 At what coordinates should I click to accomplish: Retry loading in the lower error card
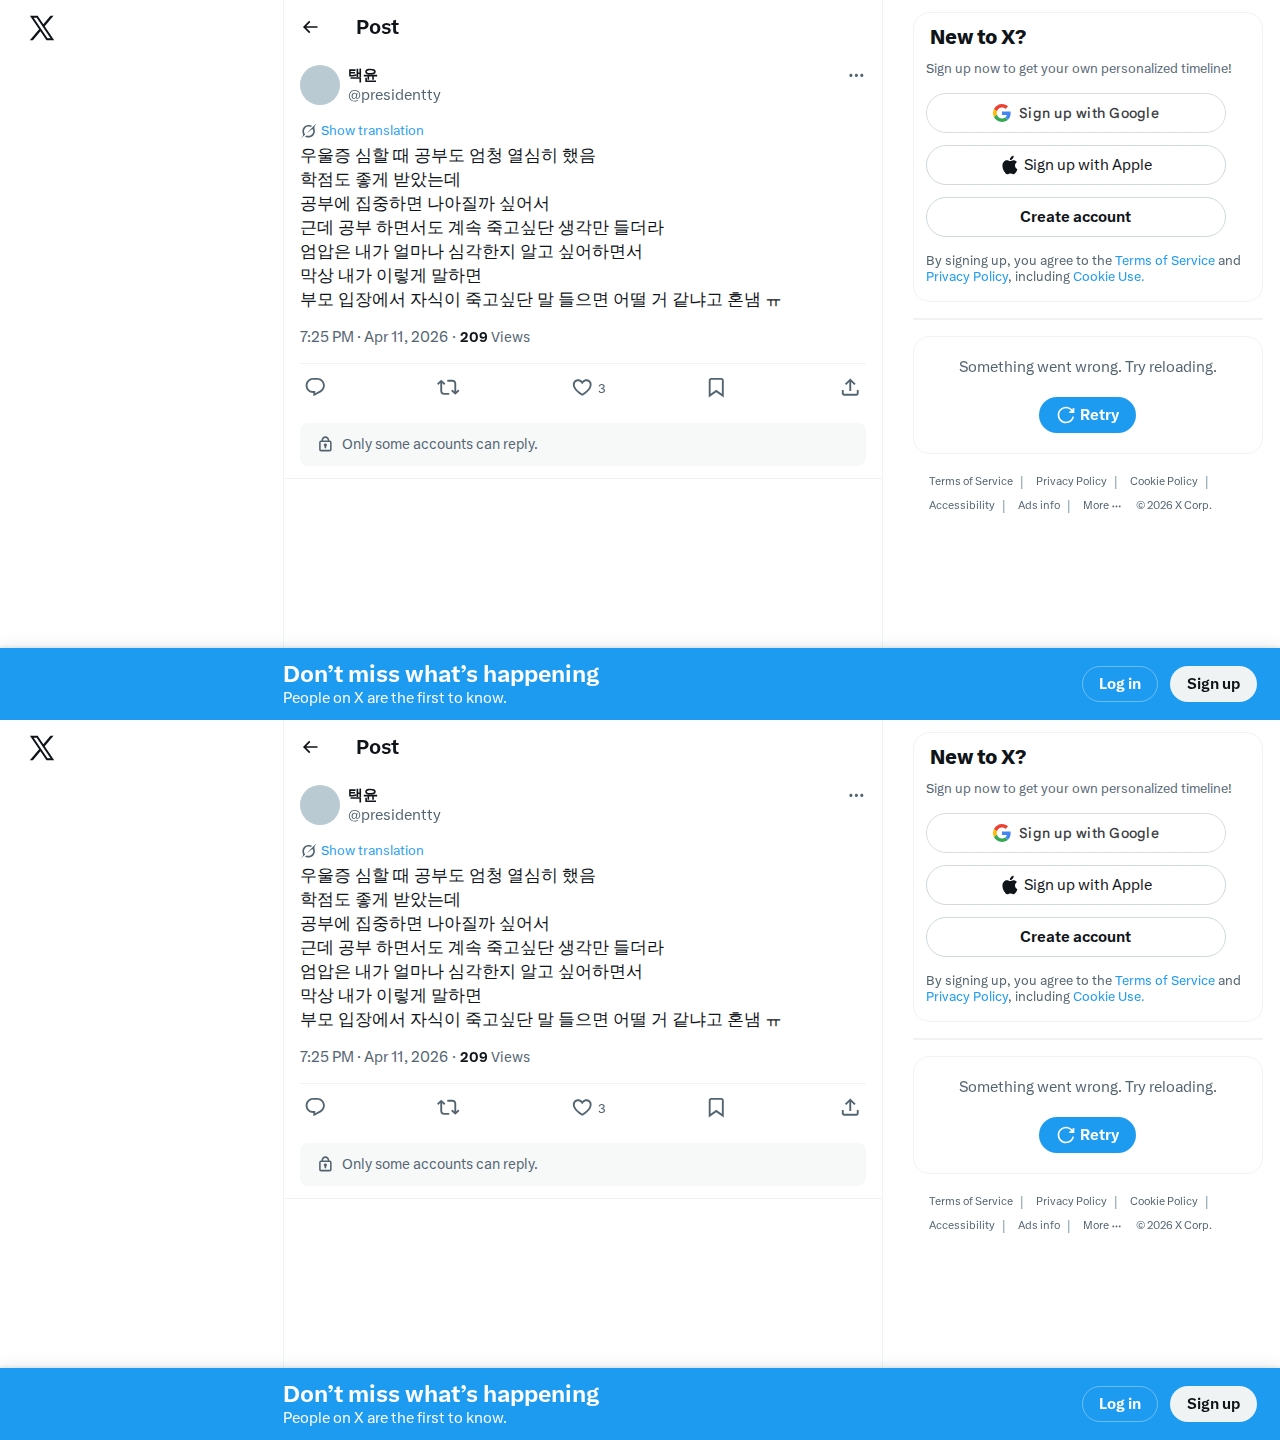[x=1087, y=1135]
